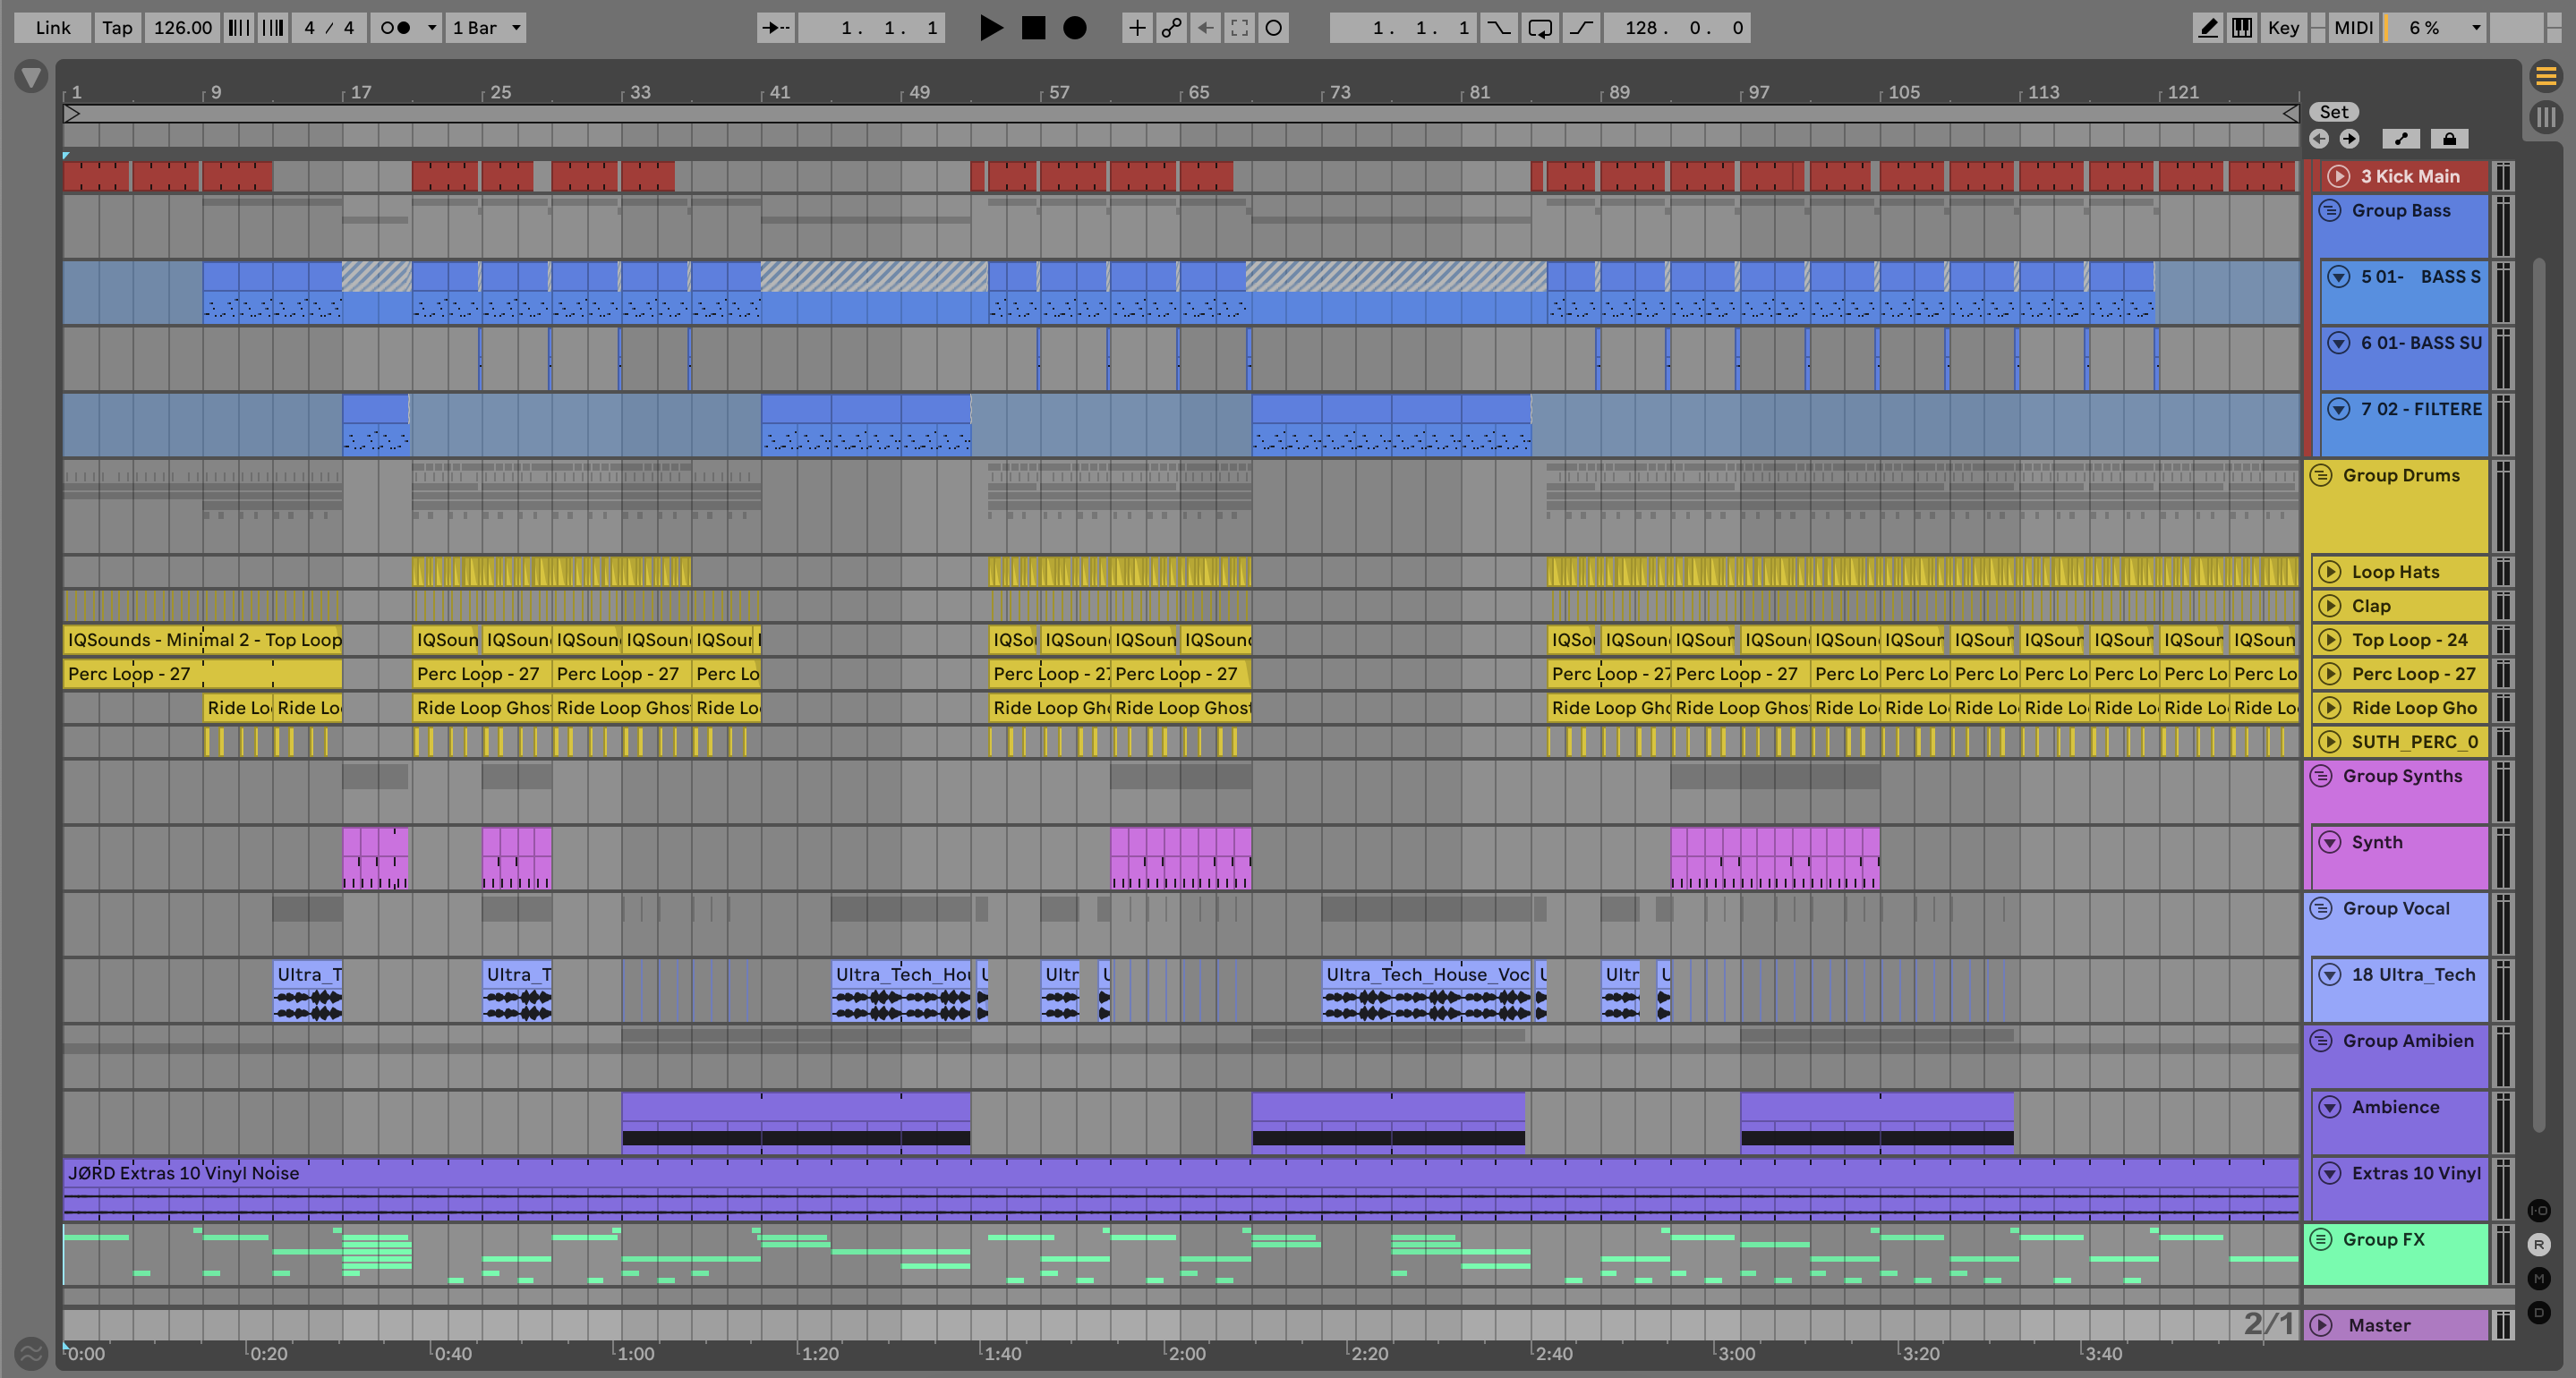Open Key mapping mode

(2283, 28)
